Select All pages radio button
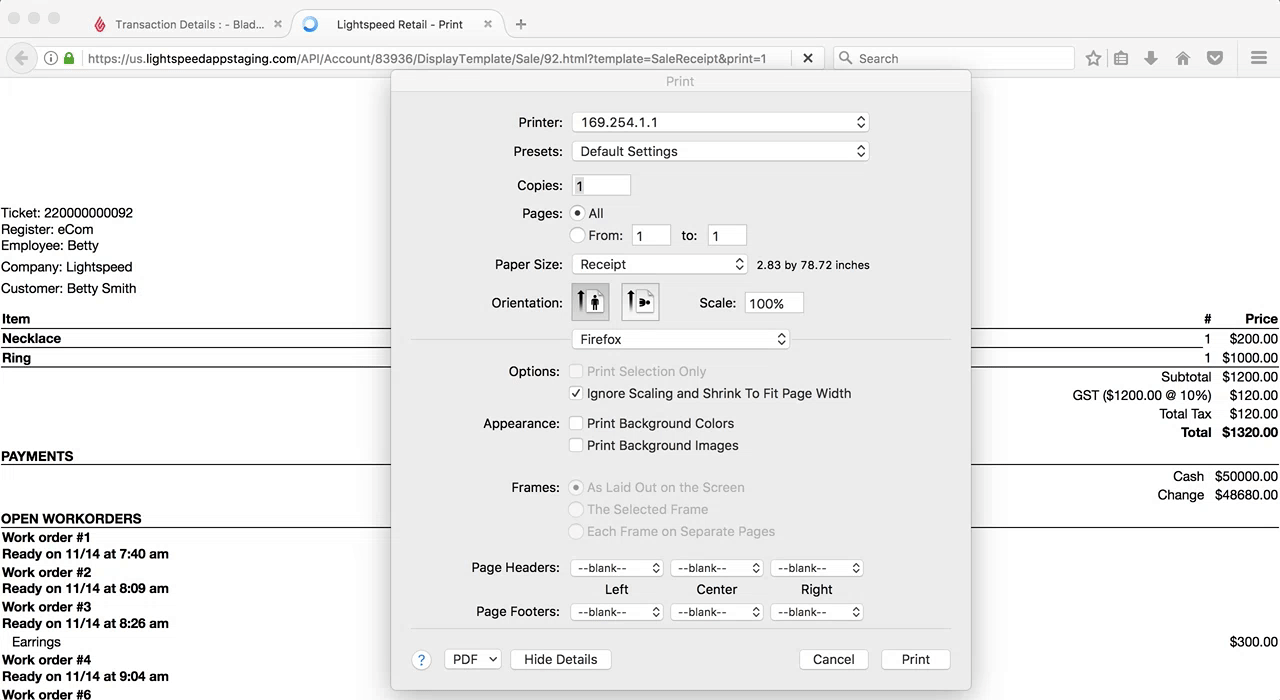This screenshot has height=700, width=1280. click(578, 213)
